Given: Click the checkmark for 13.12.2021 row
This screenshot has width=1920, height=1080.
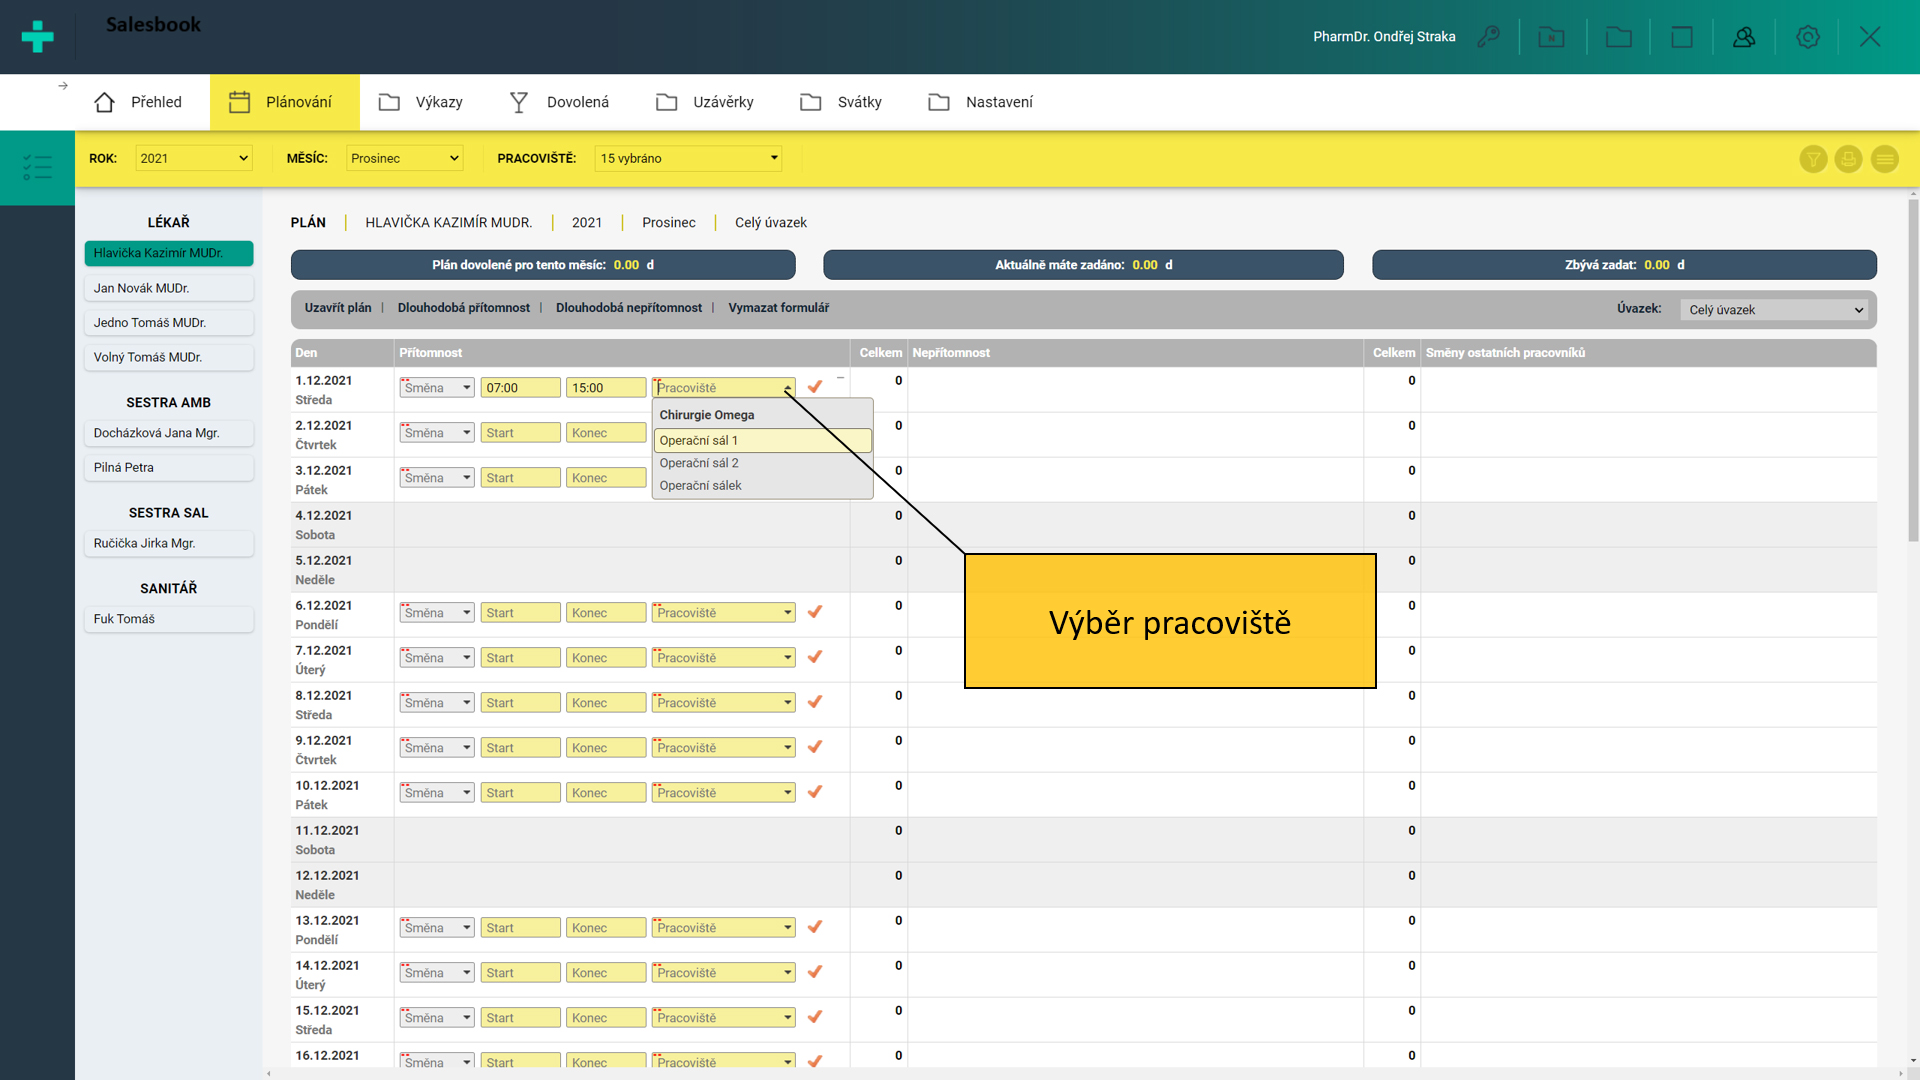Looking at the screenshot, I should (815, 927).
